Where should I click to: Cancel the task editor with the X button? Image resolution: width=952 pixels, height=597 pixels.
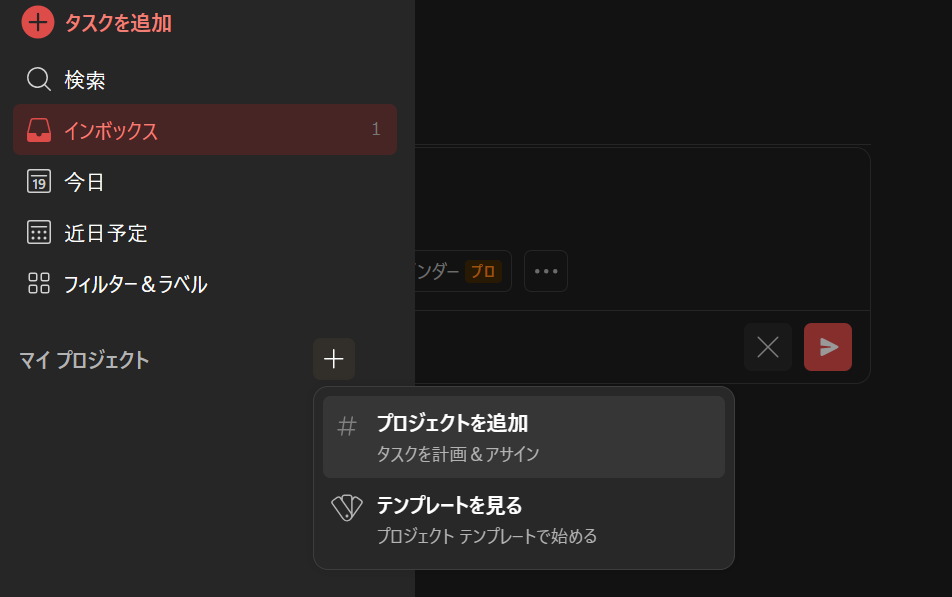pyautogui.click(x=768, y=347)
